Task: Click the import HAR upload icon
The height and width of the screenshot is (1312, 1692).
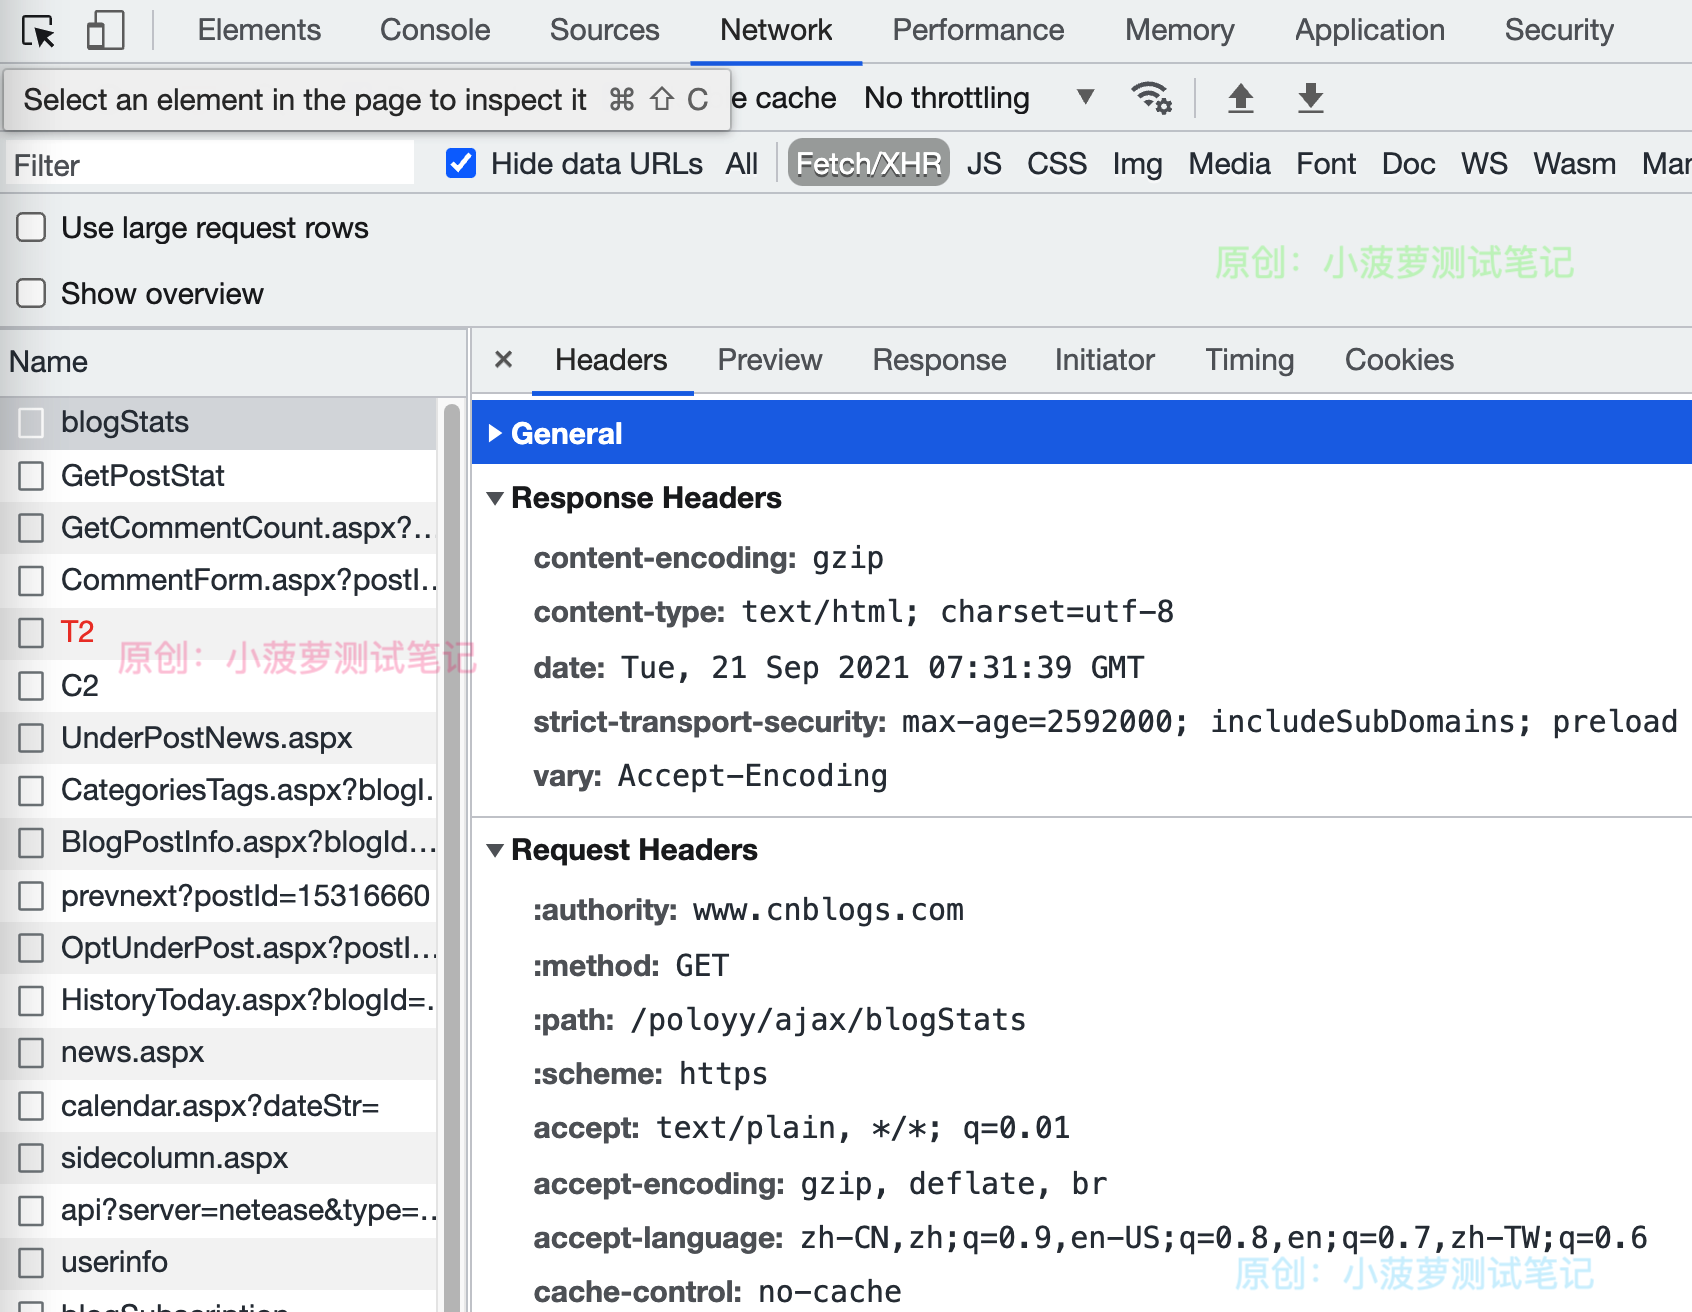Action: [x=1240, y=98]
